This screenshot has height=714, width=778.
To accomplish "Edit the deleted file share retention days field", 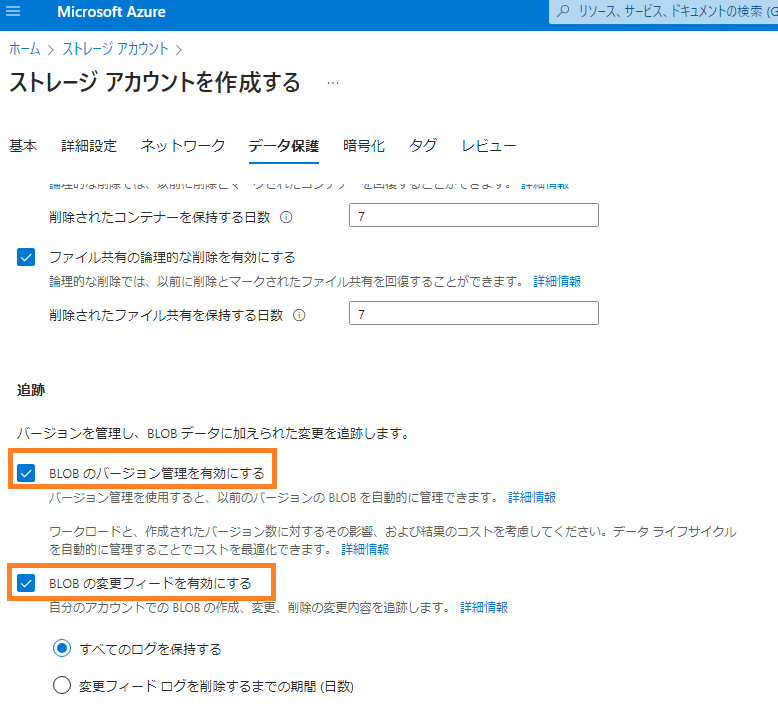I will coord(474,313).
